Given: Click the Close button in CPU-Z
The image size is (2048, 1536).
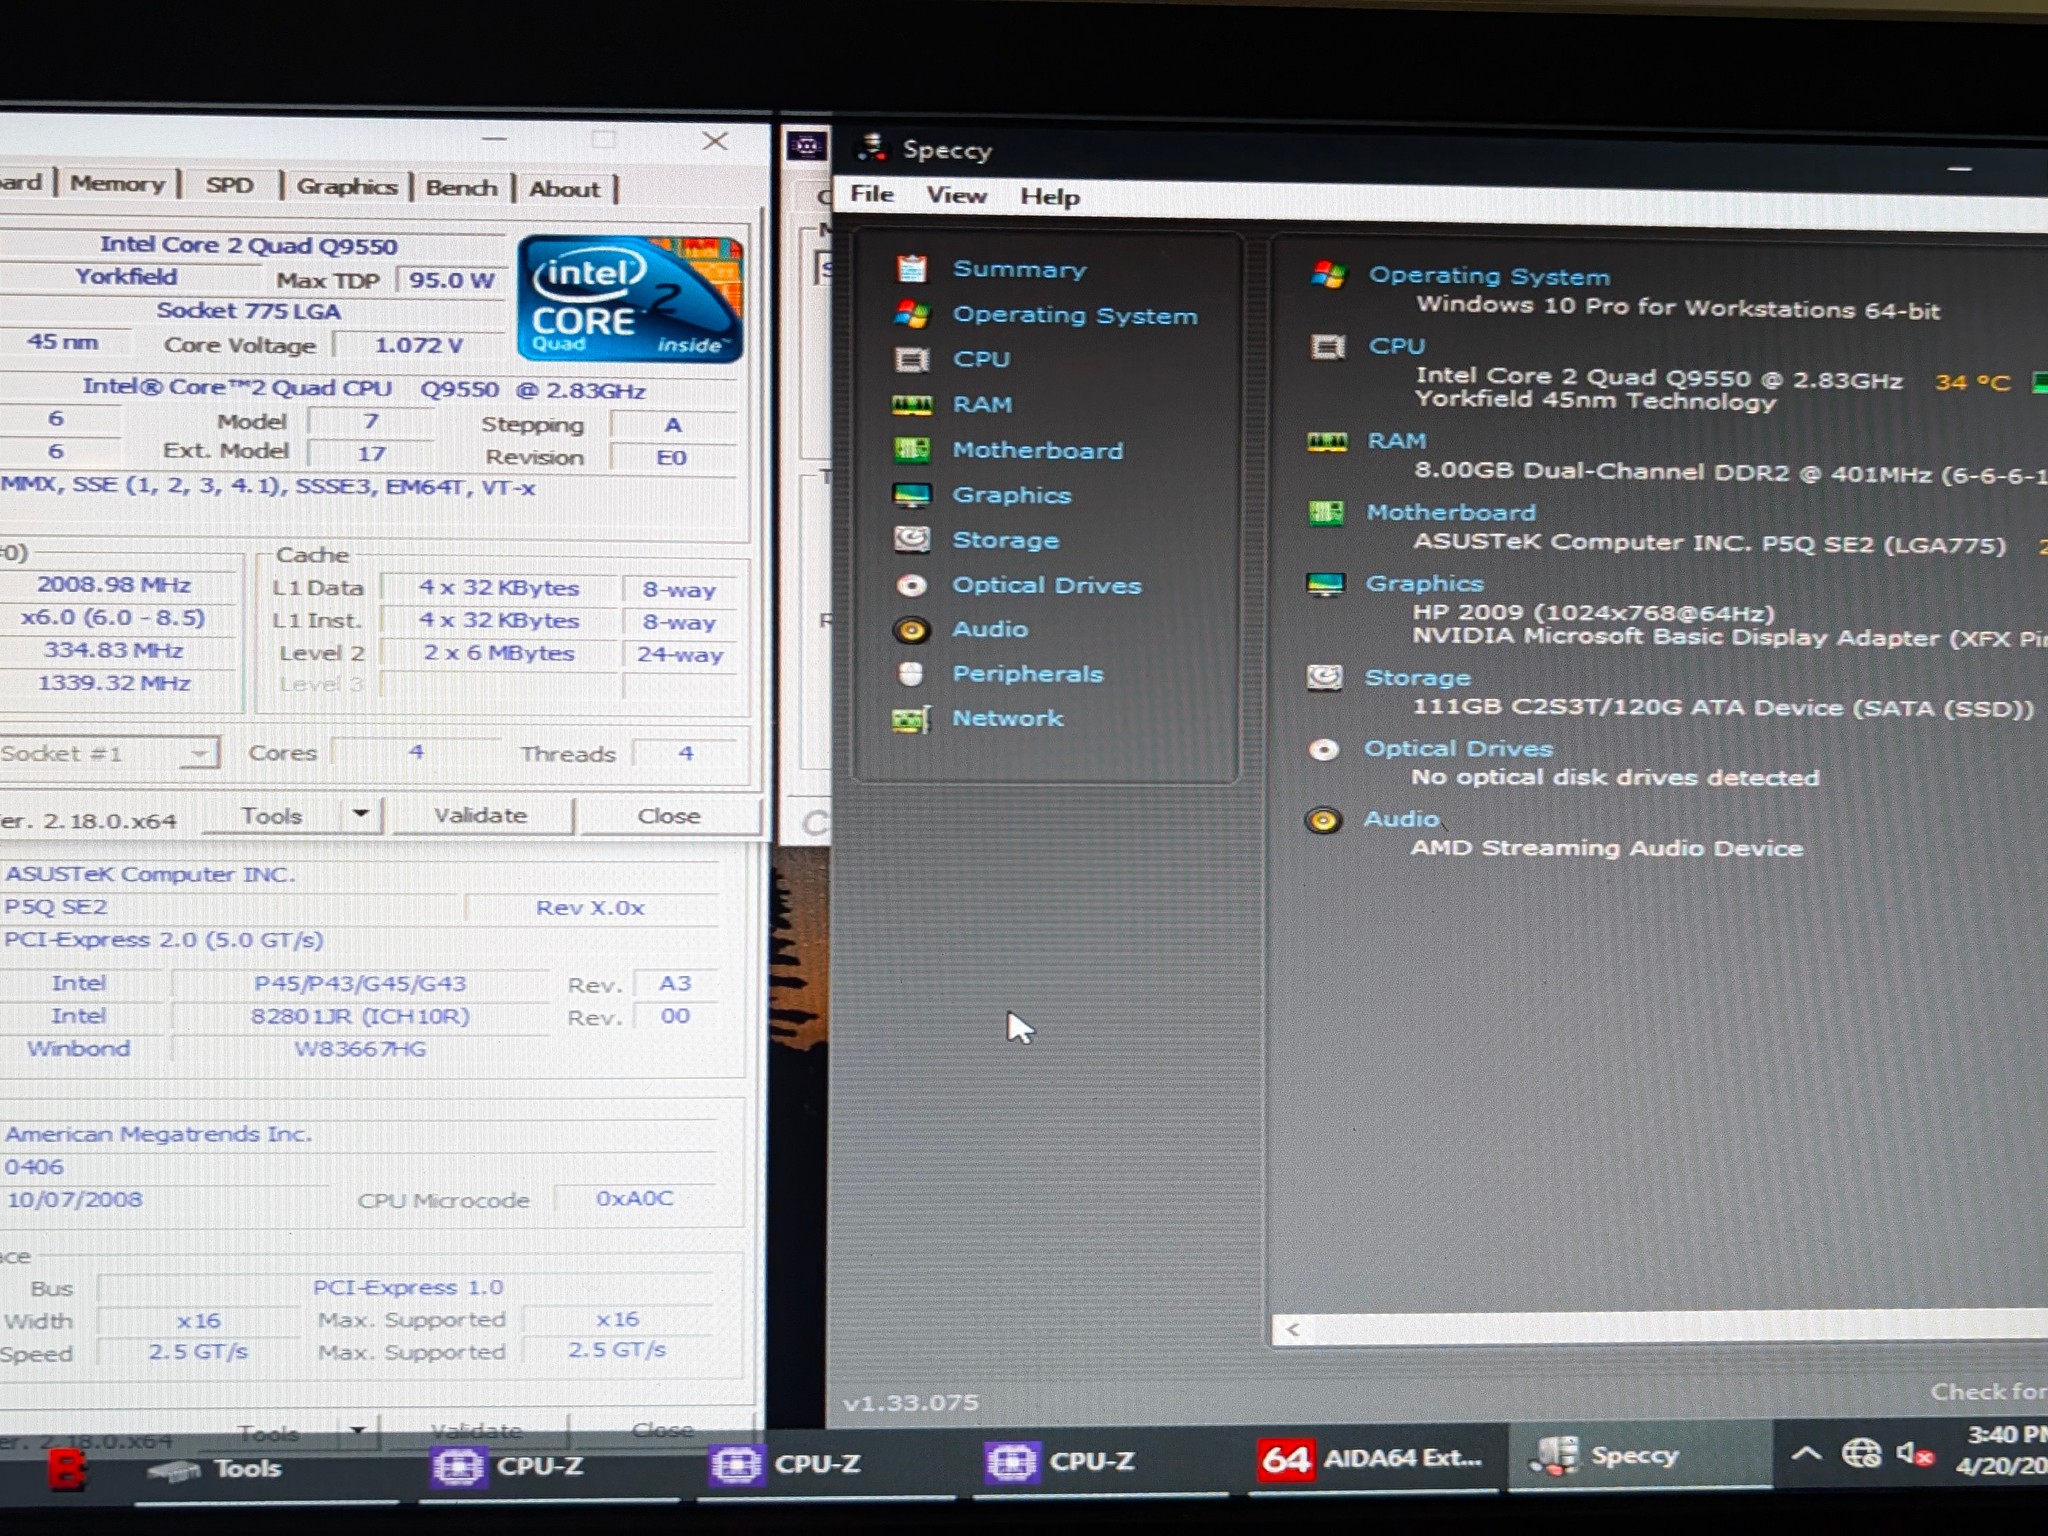Looking at the screenshot, I should tap(669, 816).
